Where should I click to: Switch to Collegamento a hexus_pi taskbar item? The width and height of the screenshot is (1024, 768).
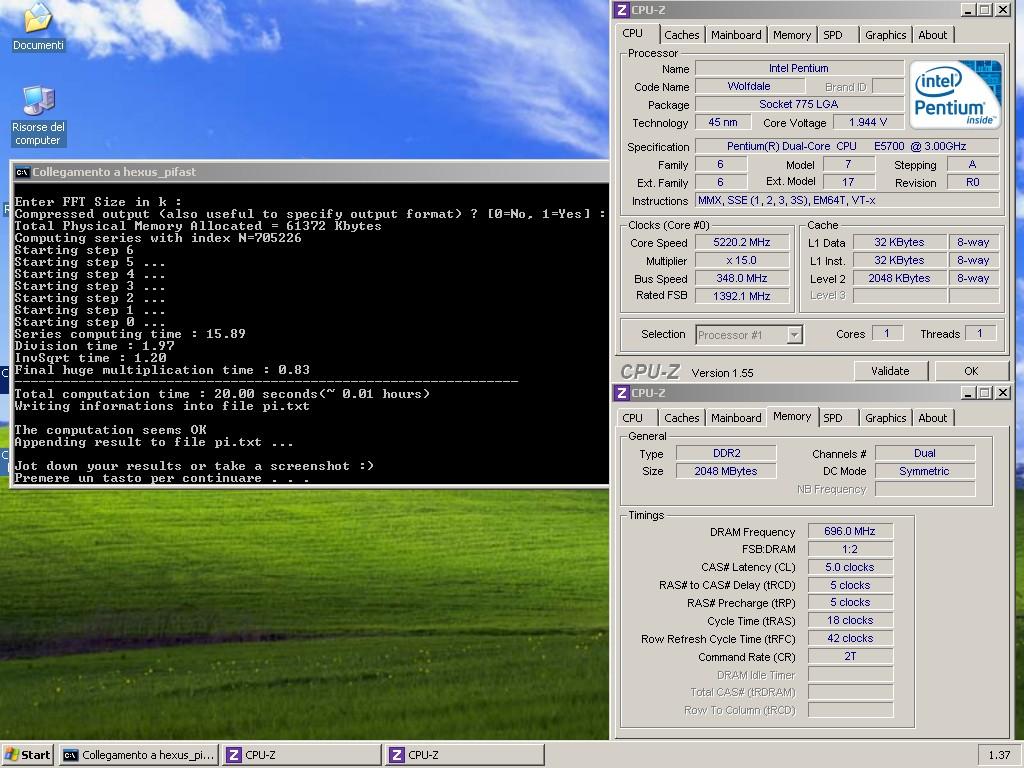tap(139, 755)
